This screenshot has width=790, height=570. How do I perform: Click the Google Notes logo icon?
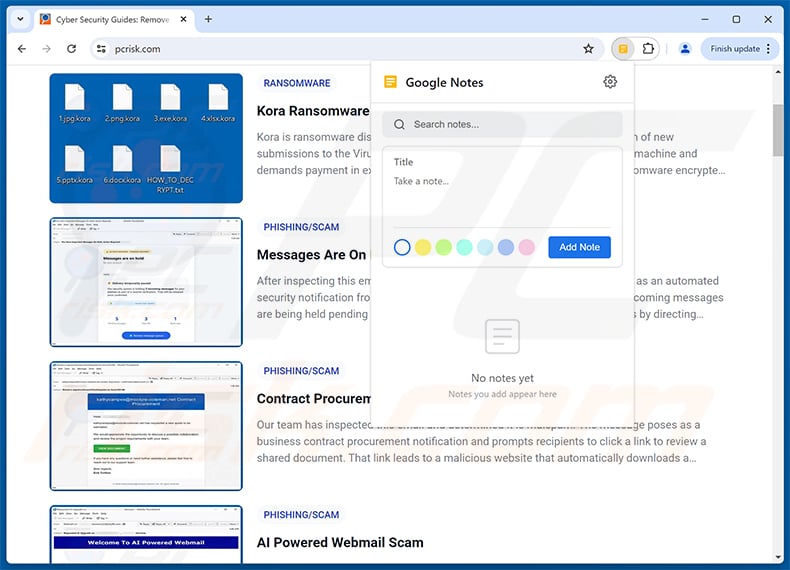[390, 82]
